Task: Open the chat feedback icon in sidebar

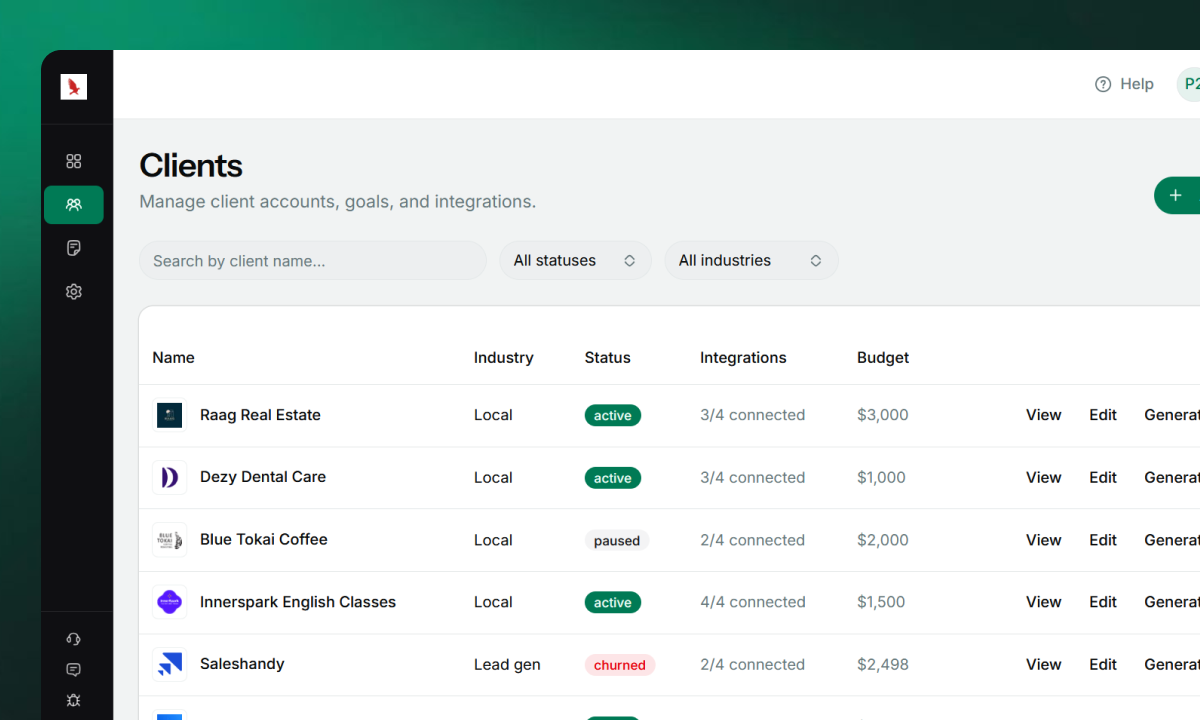Action: [x=73, y=670]
